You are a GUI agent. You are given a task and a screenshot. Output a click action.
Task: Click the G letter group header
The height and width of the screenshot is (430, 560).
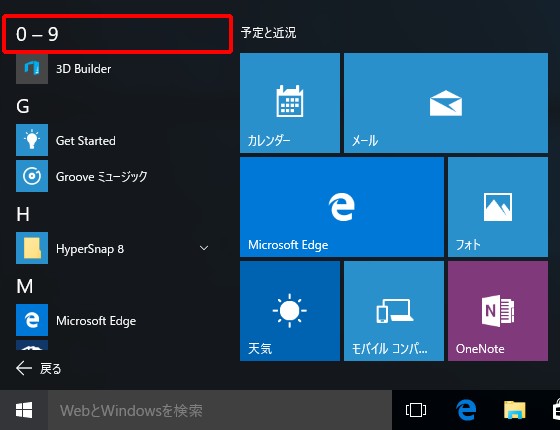coord(22,106)
